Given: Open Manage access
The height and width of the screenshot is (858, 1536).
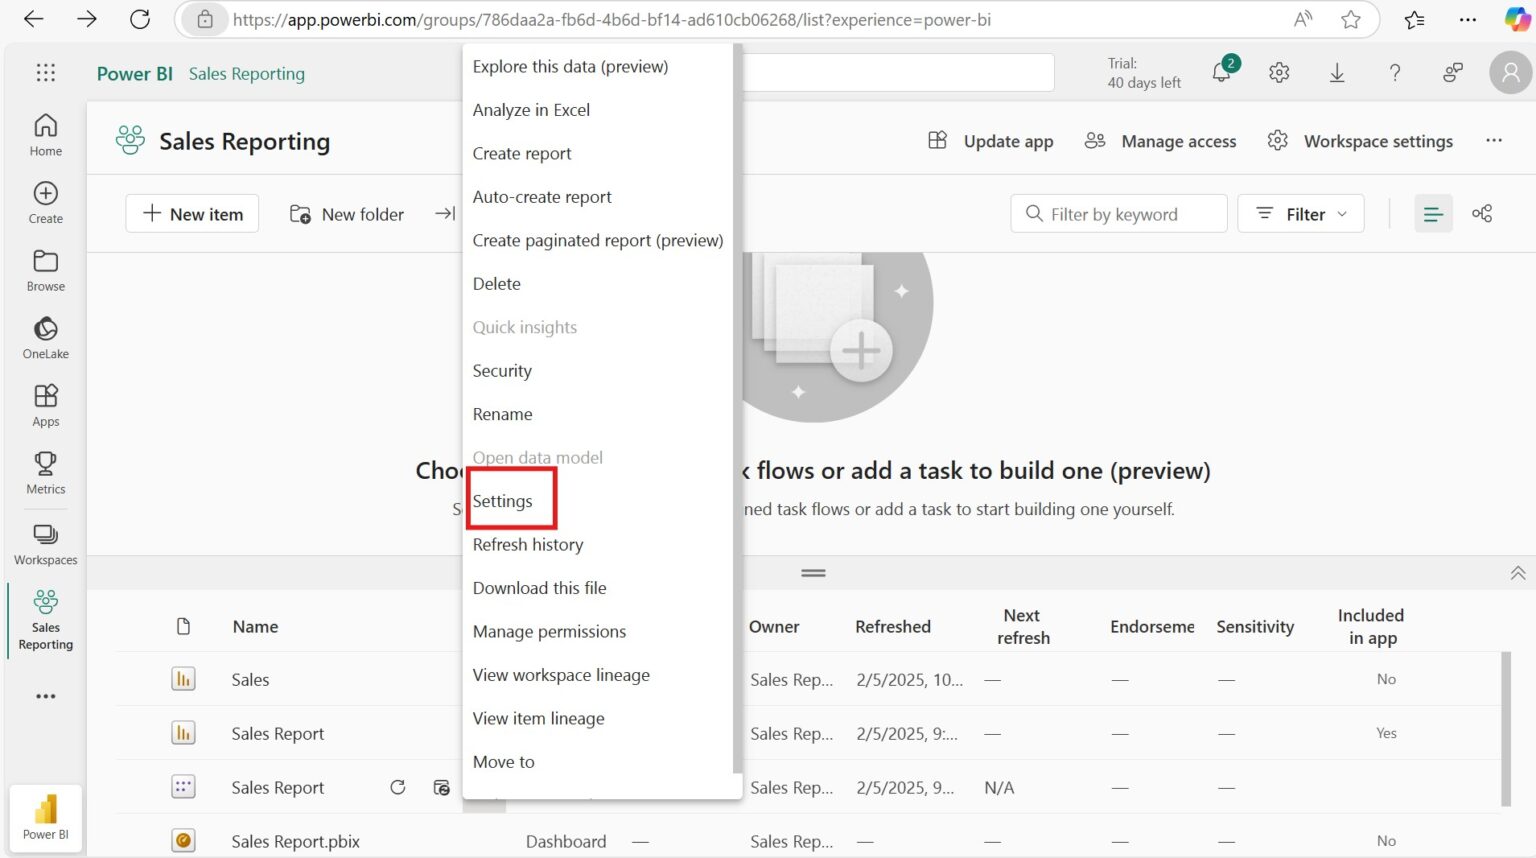Looking at the screenshot, I should (1161, 141).
